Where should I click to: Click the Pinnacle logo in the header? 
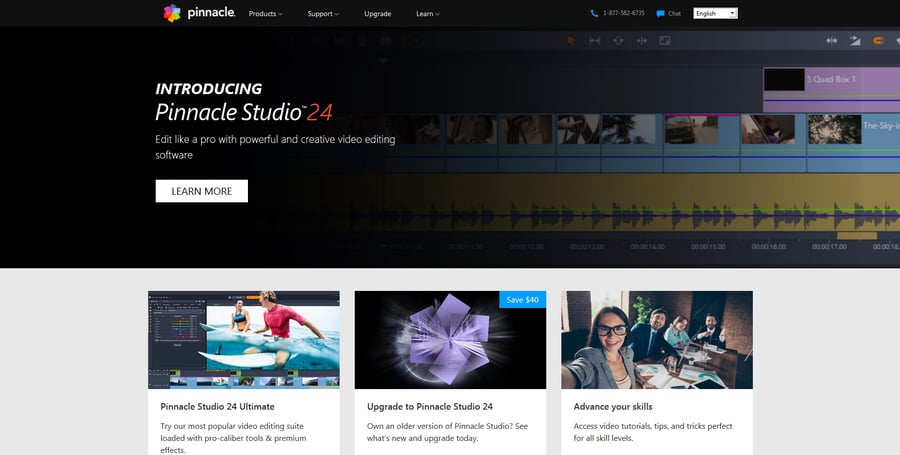tap(199, 13)
